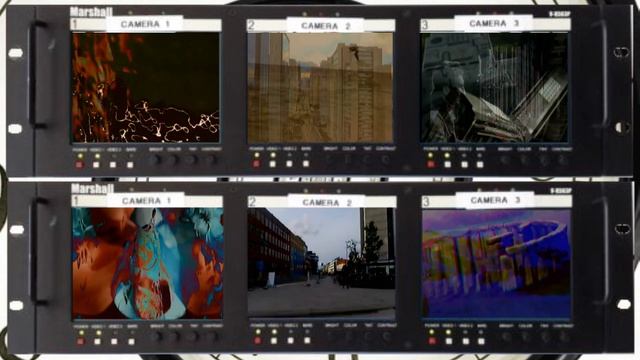
Task: Adjust COLOR knob on top rack Camera 2
Action: (x=348, y=160)
